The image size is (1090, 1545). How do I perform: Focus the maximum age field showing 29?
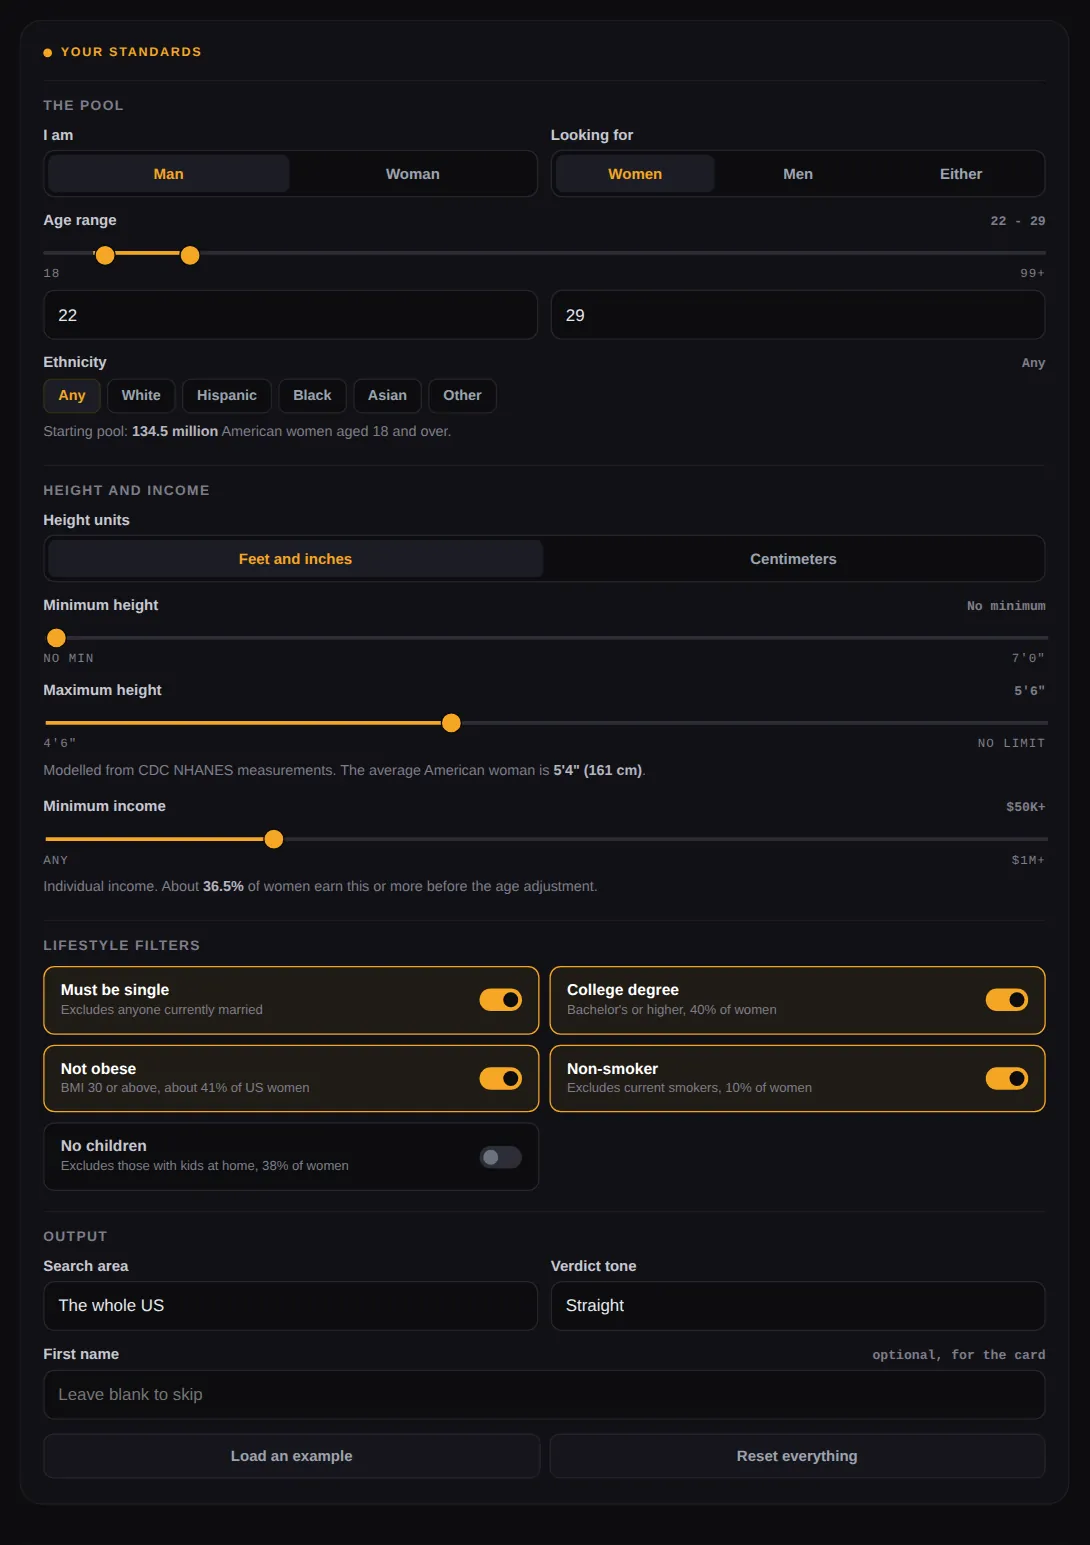coord(798,315)
